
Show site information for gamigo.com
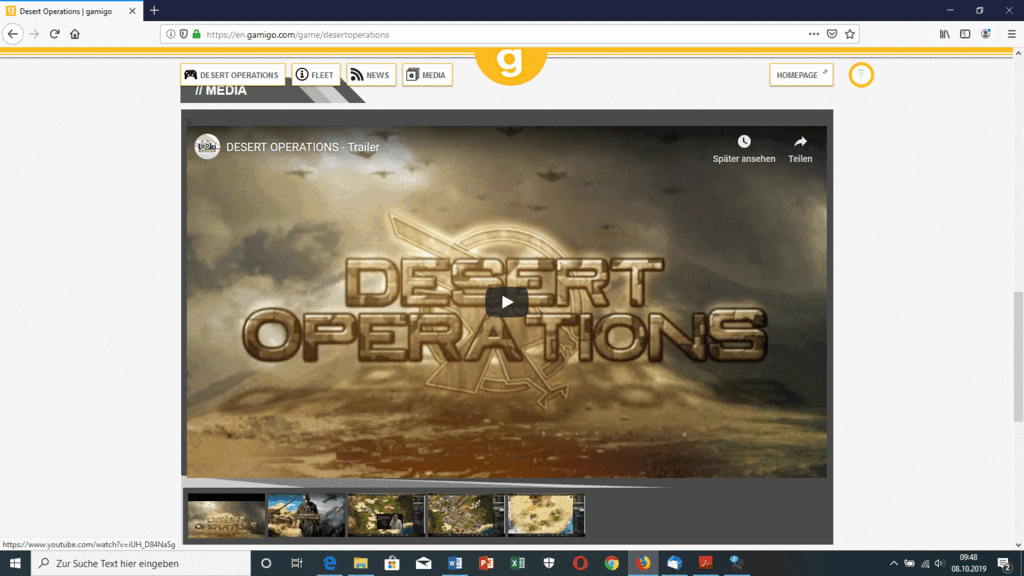pyautogui.click(x=170, y=34)
